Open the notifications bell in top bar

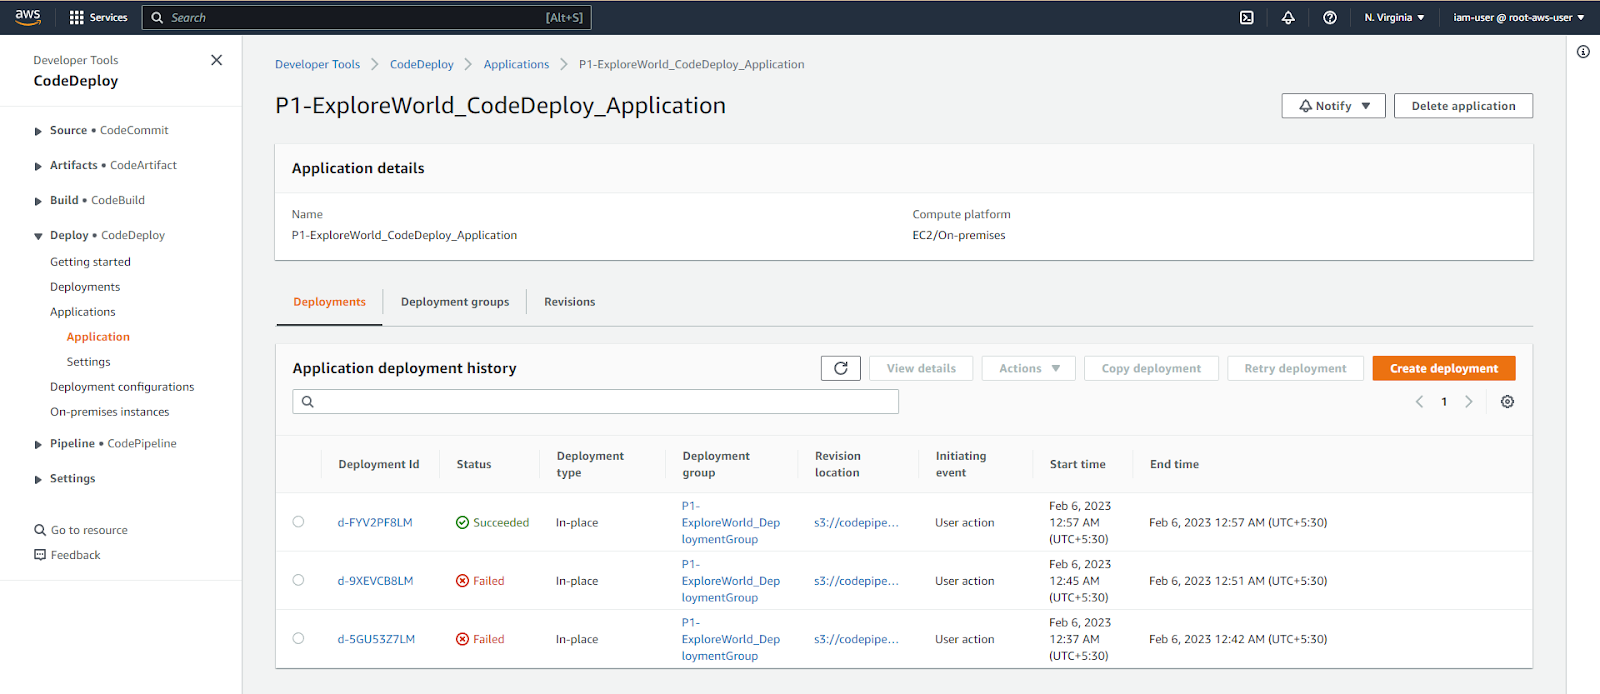1288,17
